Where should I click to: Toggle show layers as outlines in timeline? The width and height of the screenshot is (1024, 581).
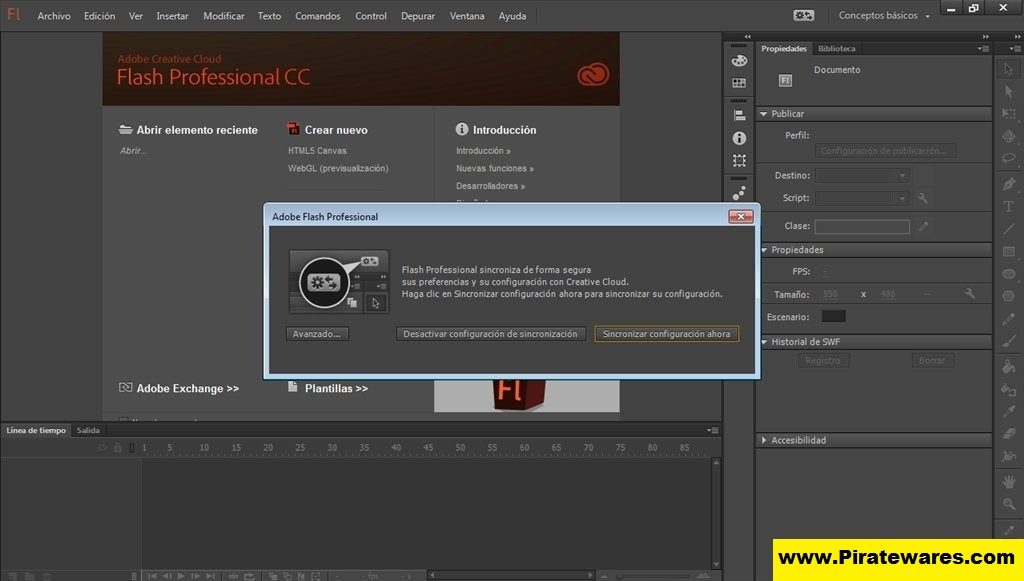click(x=132, y=448)
